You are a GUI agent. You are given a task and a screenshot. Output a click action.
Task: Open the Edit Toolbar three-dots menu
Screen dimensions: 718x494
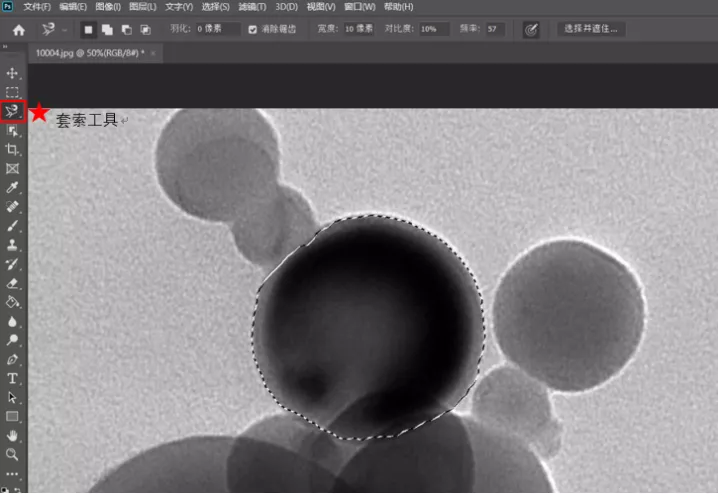[12, 474]
